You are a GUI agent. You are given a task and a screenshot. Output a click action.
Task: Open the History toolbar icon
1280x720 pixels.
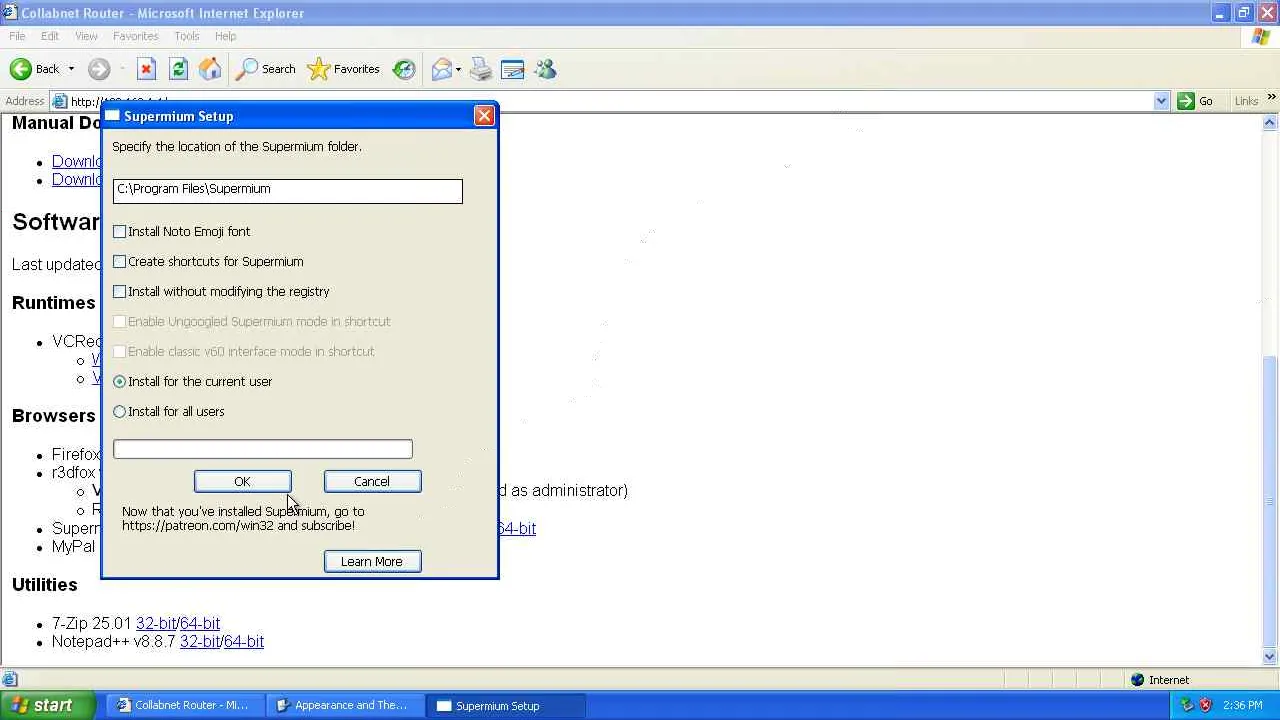(404, 69)
